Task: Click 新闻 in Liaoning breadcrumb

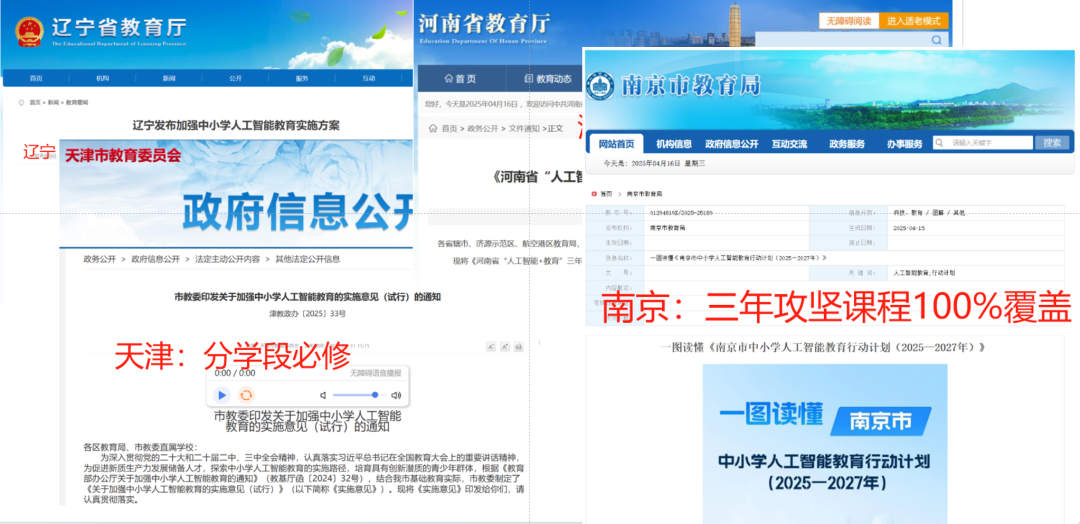Action: [x=54, y=102]
